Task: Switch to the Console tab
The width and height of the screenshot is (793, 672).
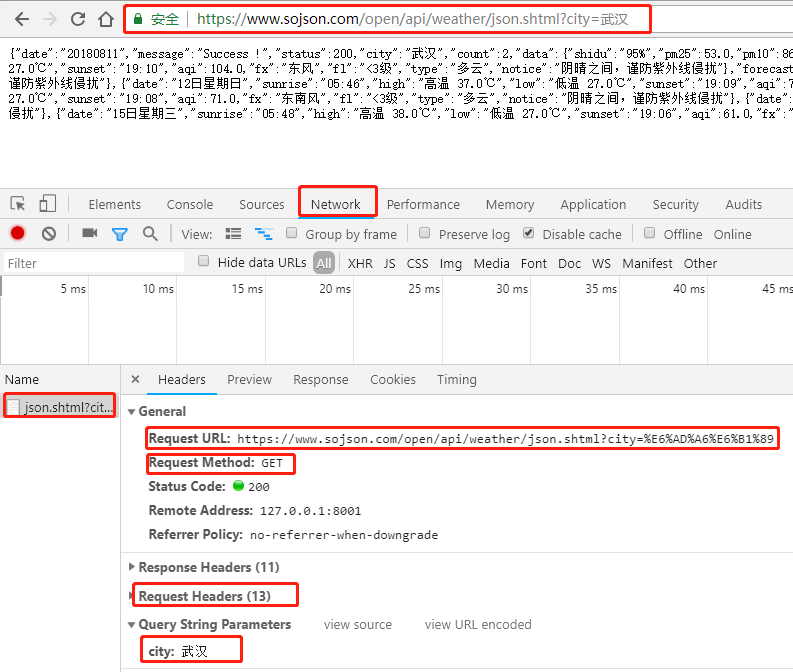Action: (190, 204)
